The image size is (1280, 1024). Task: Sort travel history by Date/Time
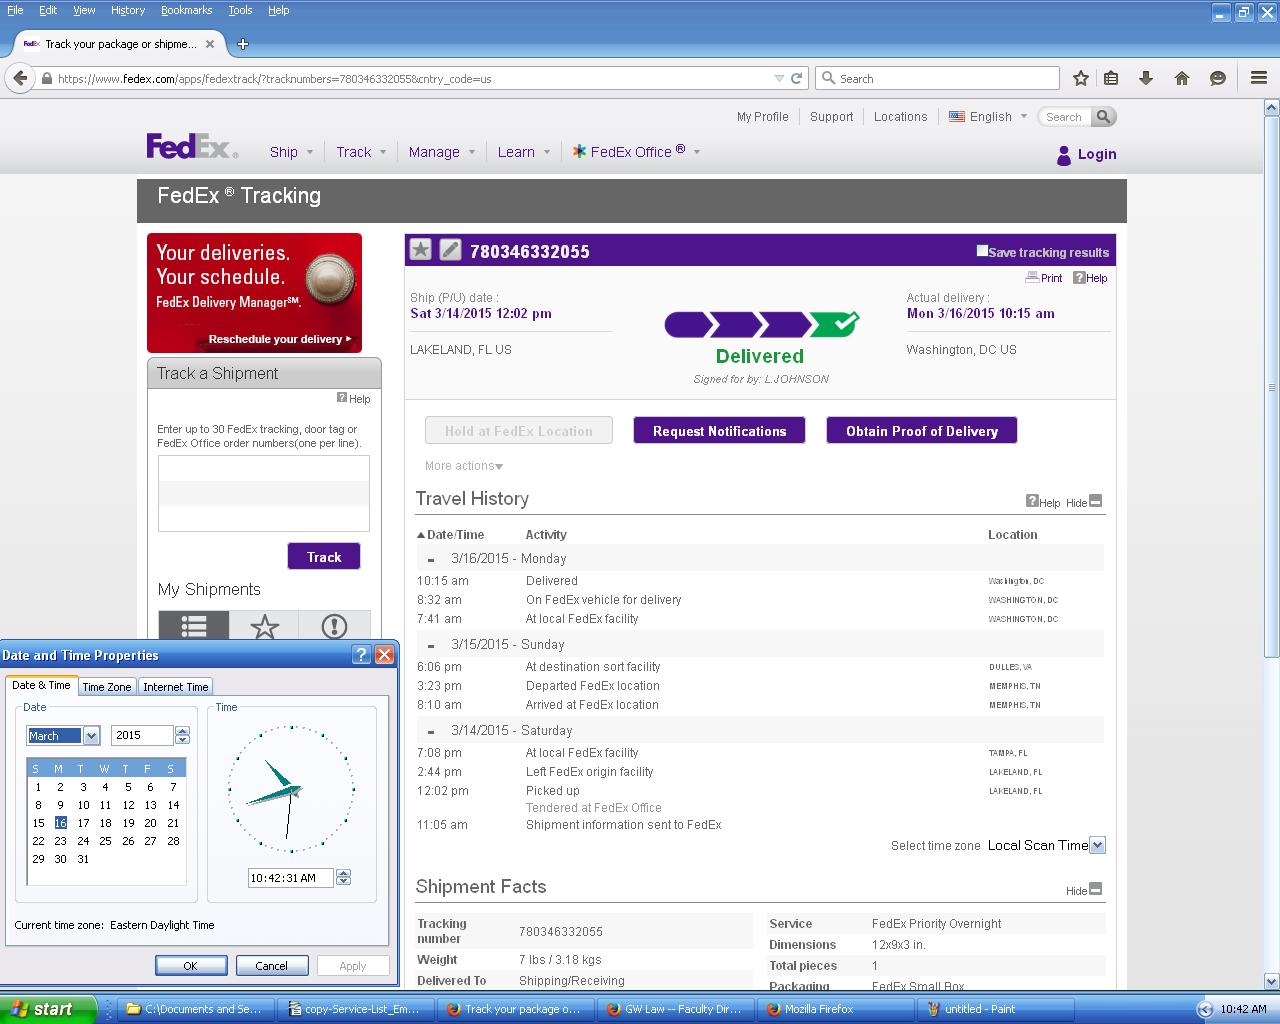[450, 535]
